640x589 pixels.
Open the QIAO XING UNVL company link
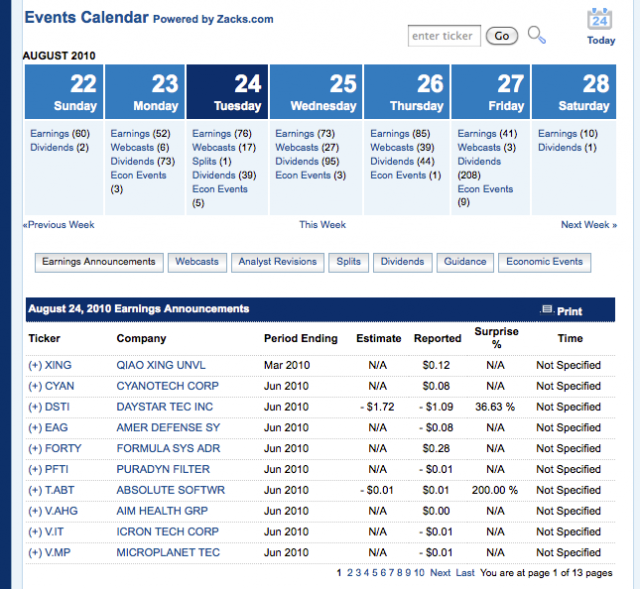161,365
